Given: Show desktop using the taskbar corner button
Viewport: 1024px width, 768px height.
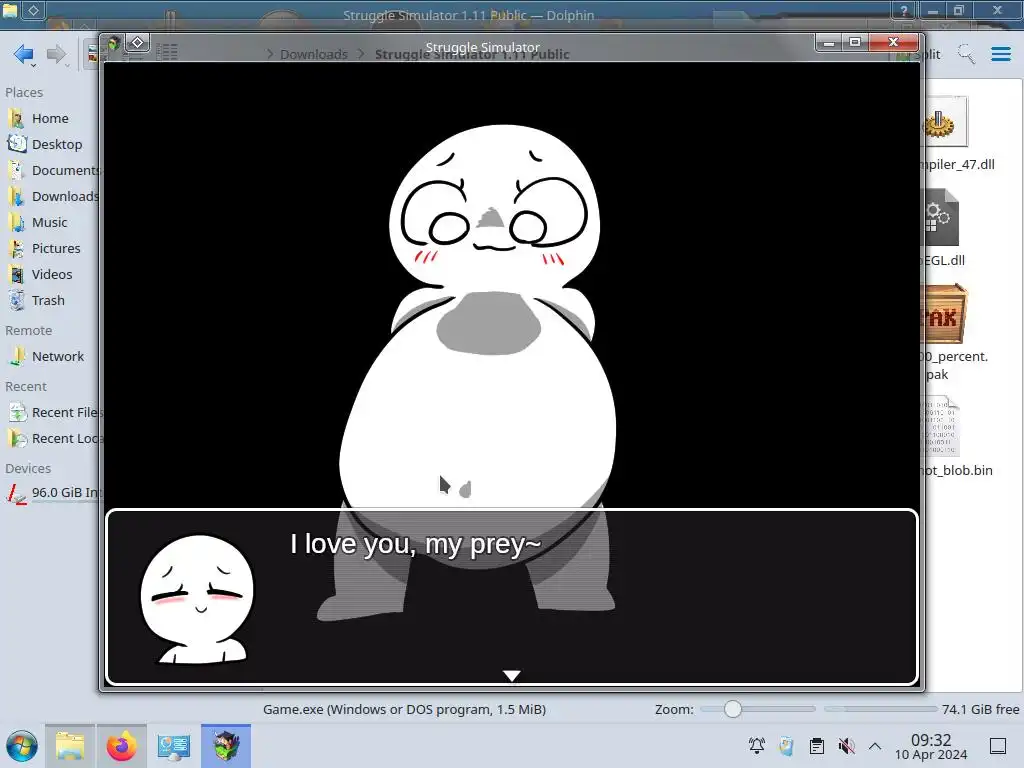Looking at the screenshot, I should (x=998, y=746).
